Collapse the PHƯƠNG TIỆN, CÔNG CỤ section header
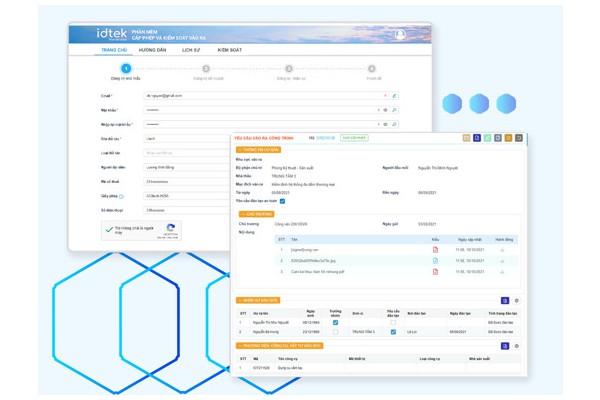600x400 pixels. pyautogui.click(x=280, y=346)
